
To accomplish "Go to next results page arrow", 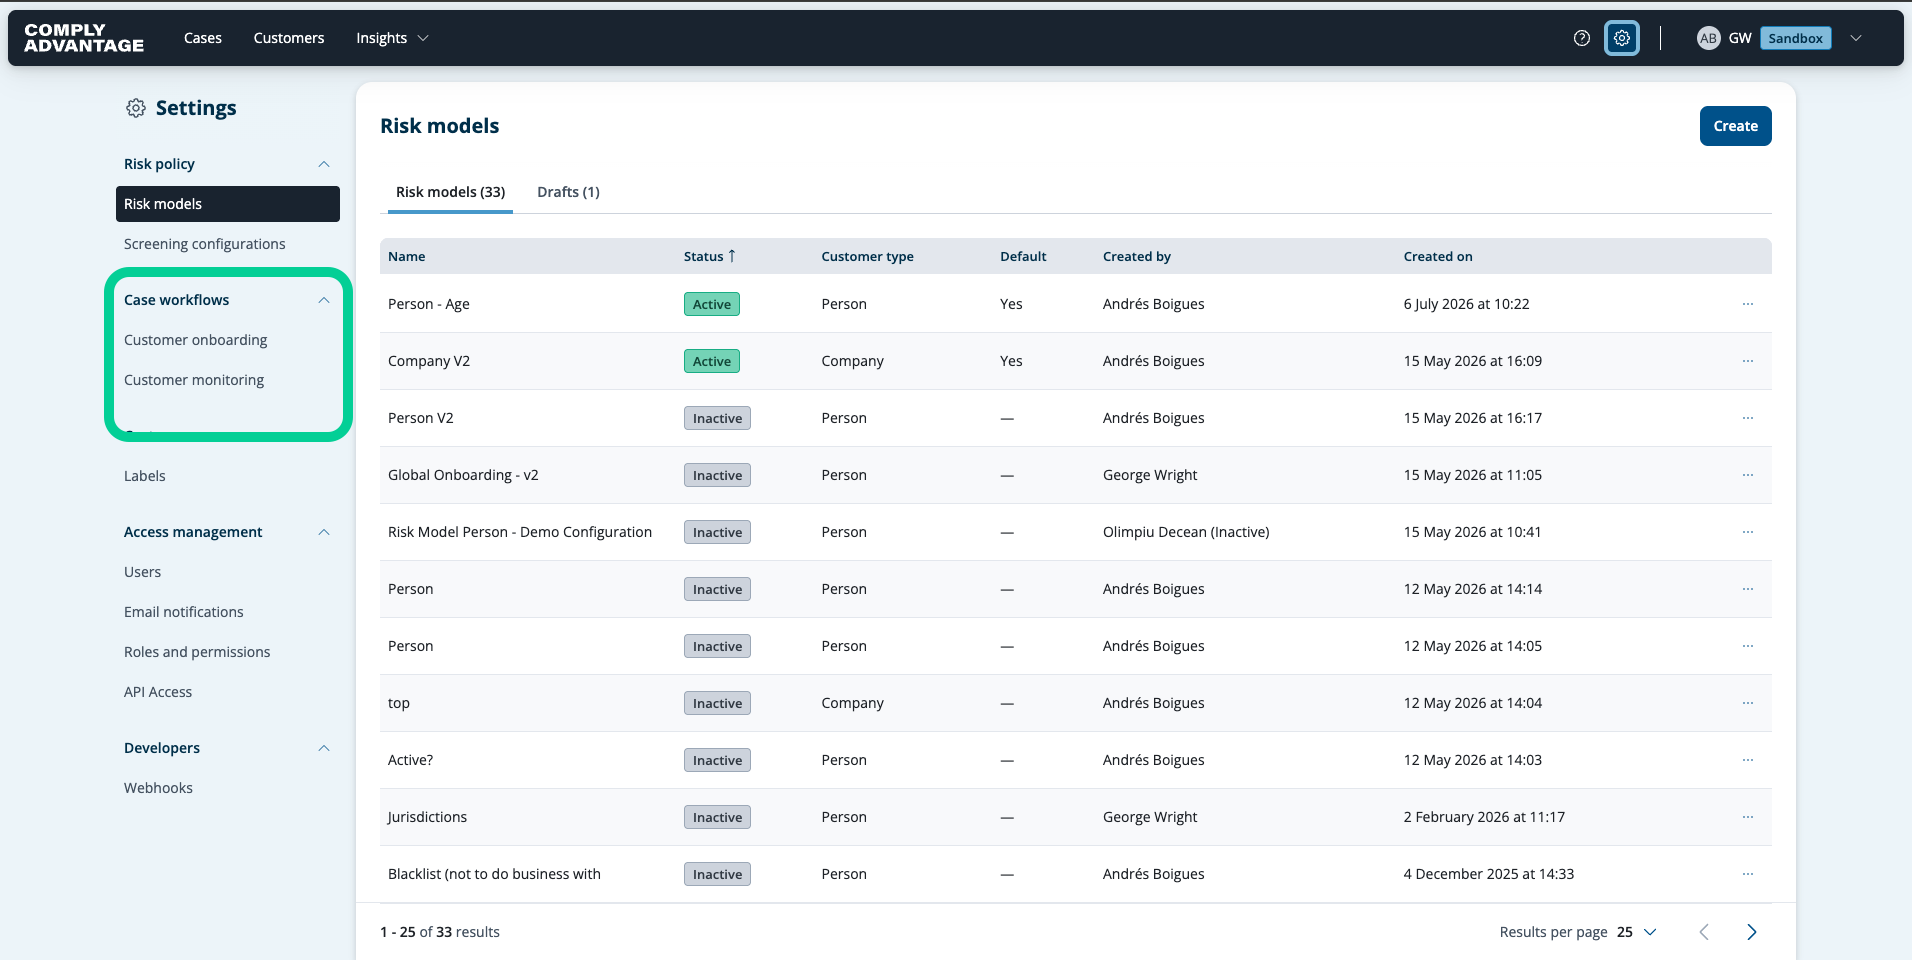I will pos(1751,932).
